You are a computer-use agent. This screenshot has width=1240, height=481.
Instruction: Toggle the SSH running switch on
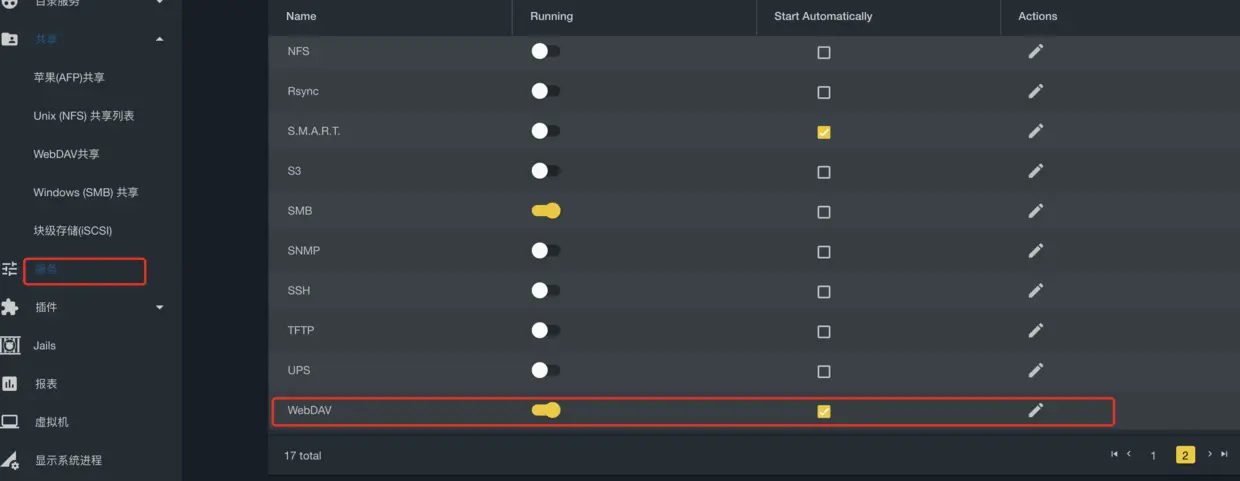click(x=545, y=290)
